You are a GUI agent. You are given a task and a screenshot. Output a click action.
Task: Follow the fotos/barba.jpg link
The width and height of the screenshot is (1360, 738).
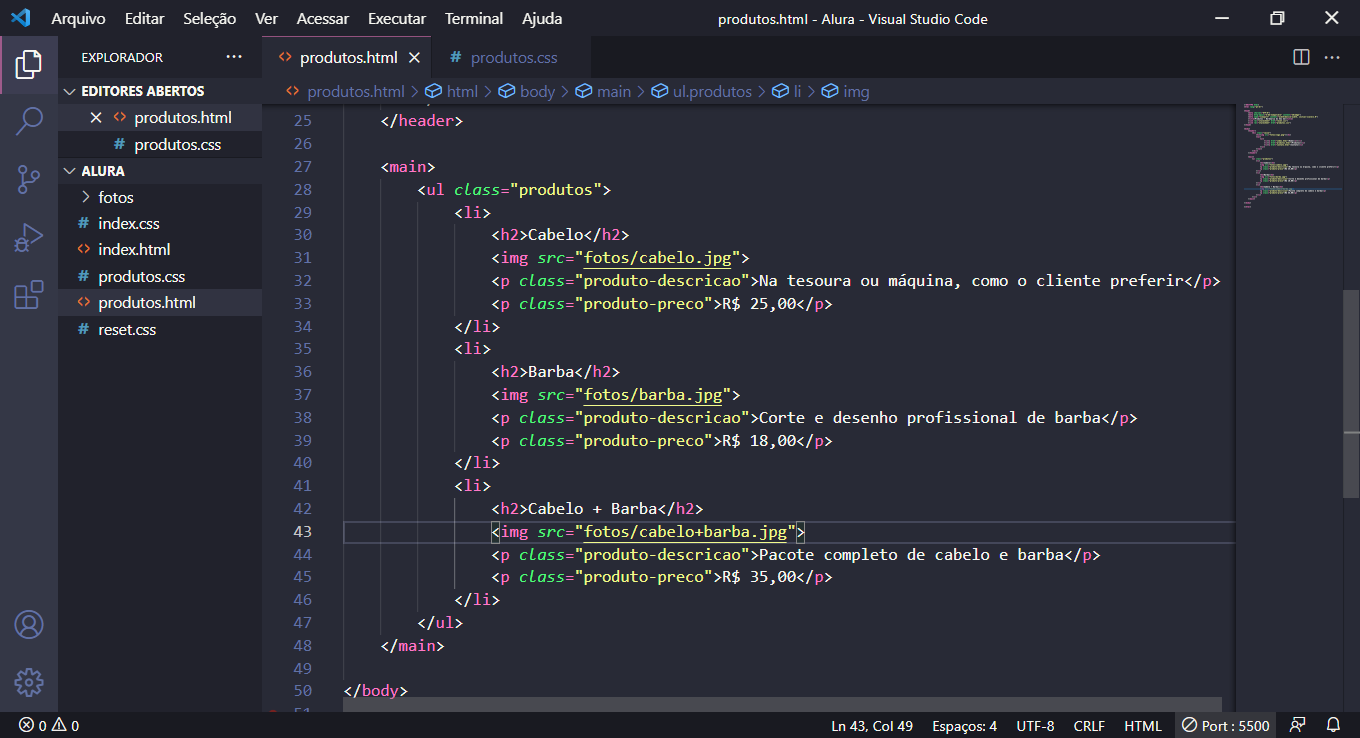click(652, 395)
